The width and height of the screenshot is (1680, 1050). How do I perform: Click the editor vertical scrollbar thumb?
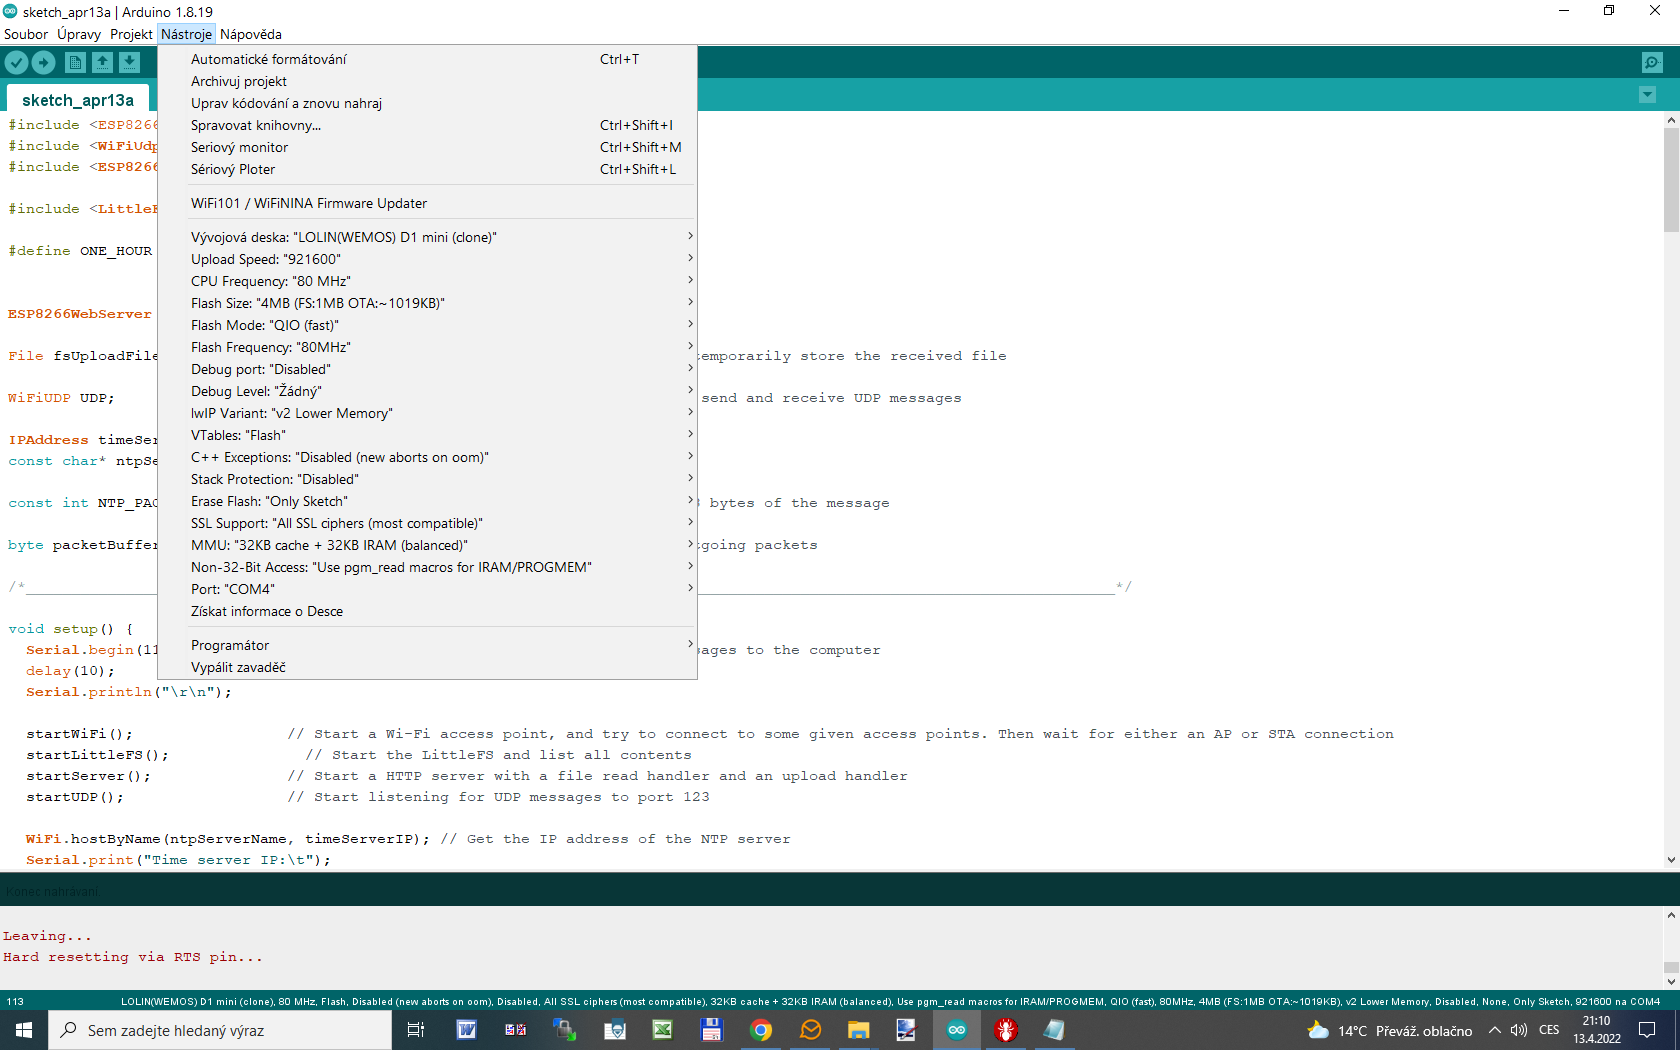(x=1671, y=180)
